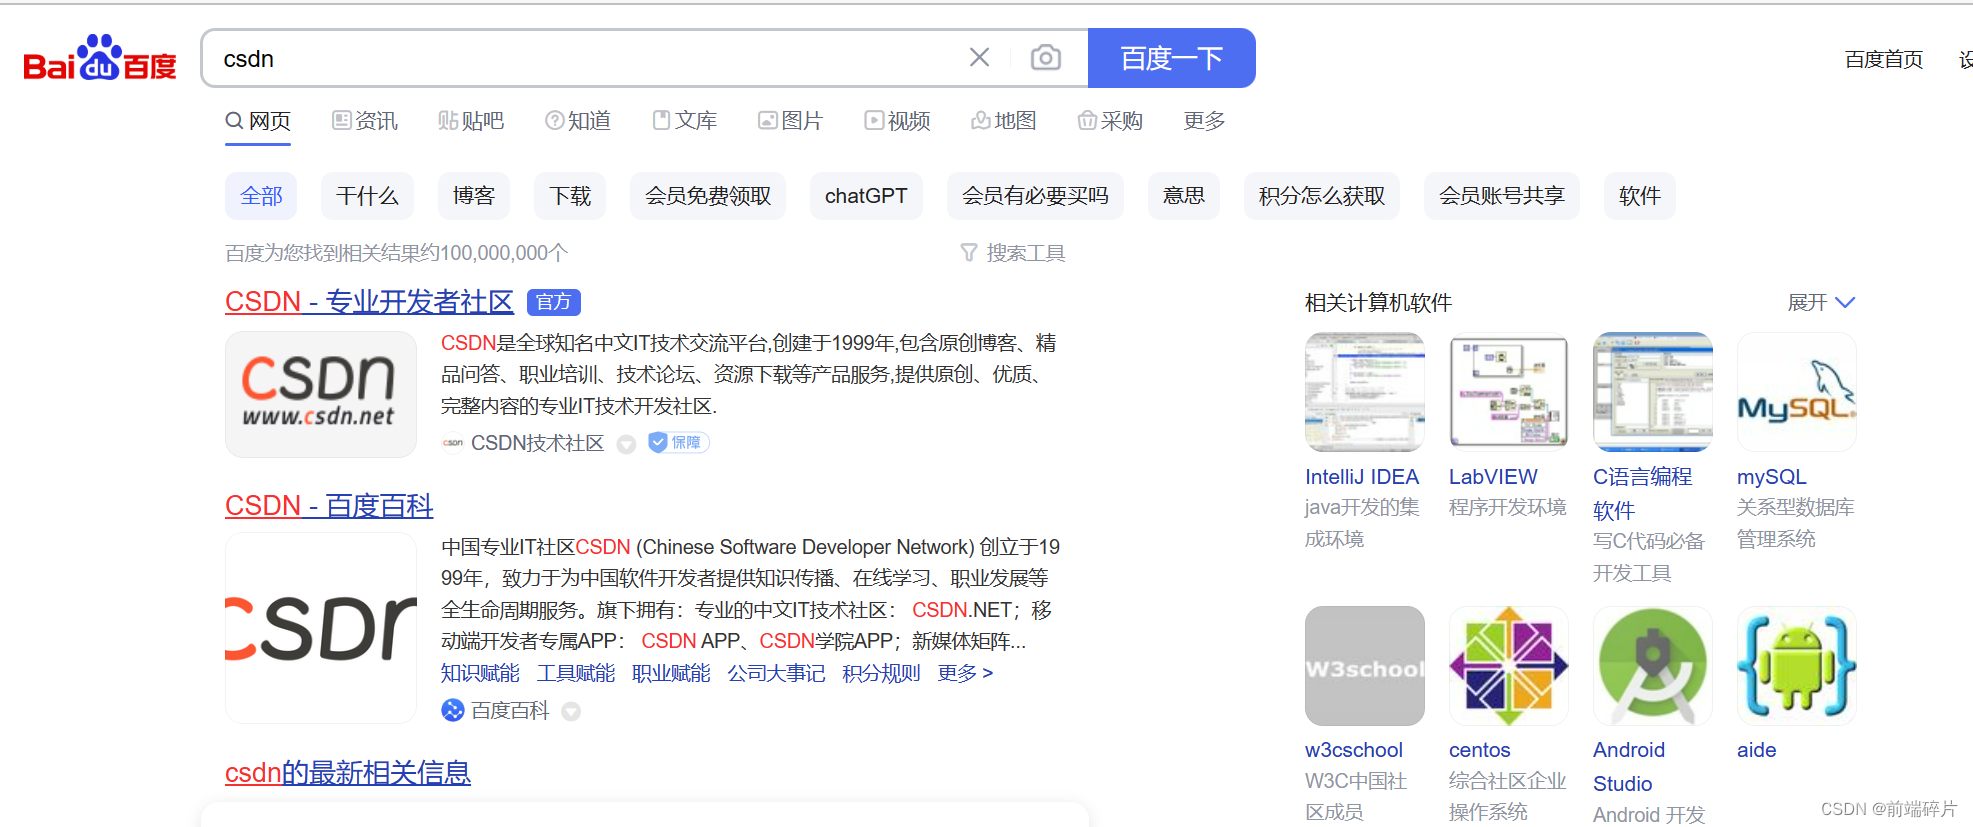
Task: Open 百度首页 link in the header
Action: click(1883, 60)
